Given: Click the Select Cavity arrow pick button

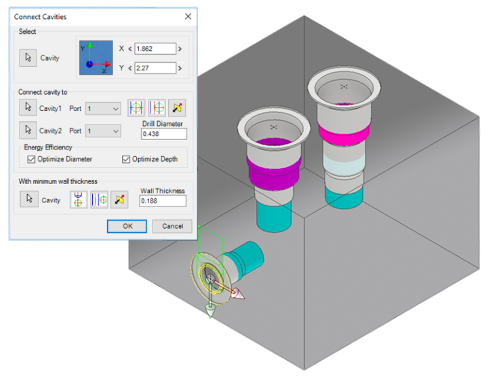Looking at the screenshot, I should tap(28, 58).
